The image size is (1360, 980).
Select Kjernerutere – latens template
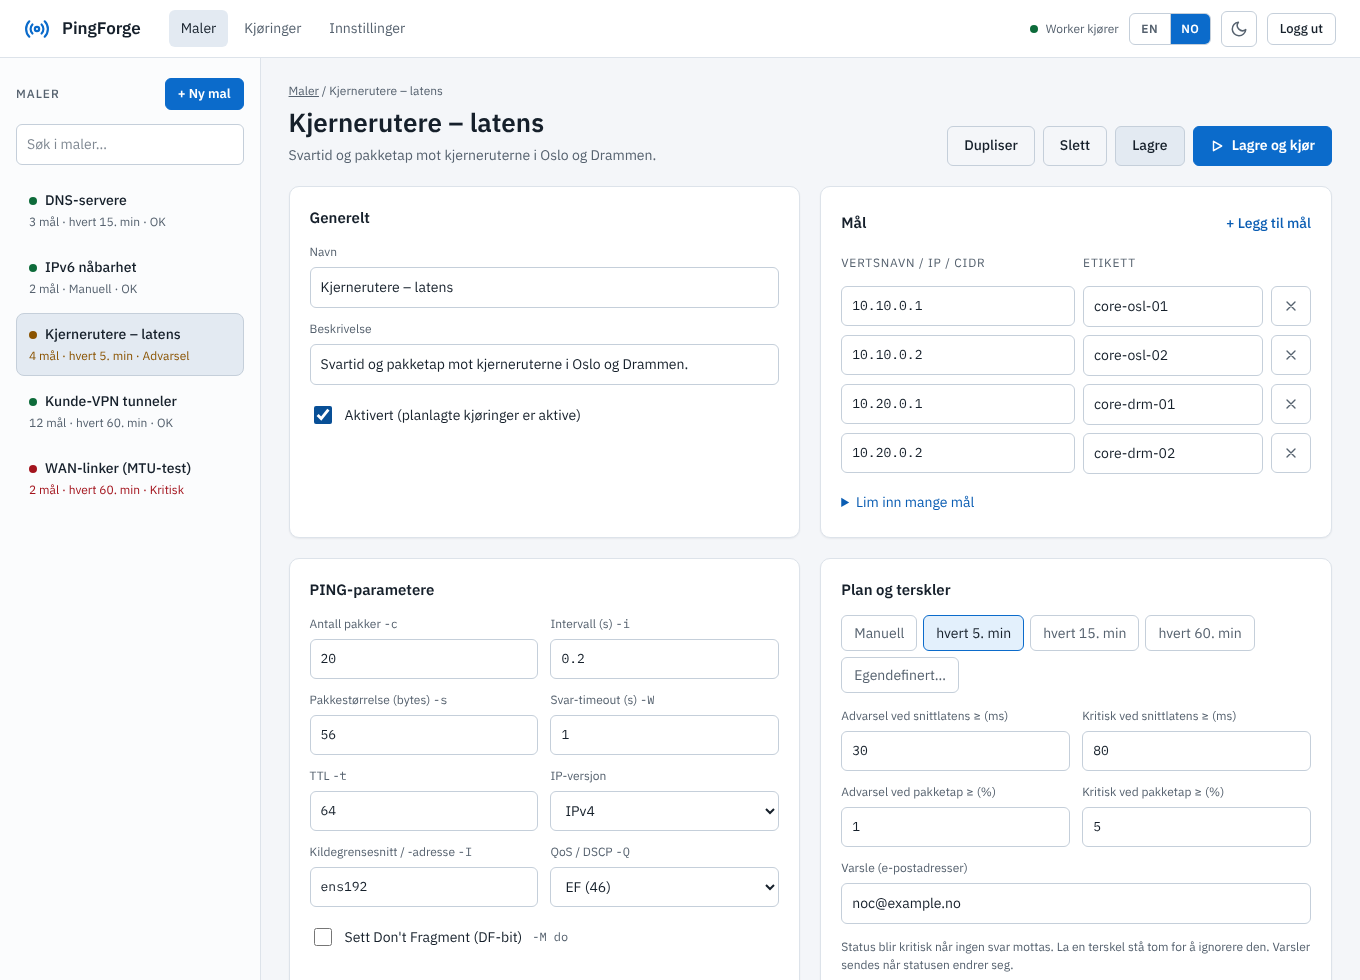[x=130, y=344]
